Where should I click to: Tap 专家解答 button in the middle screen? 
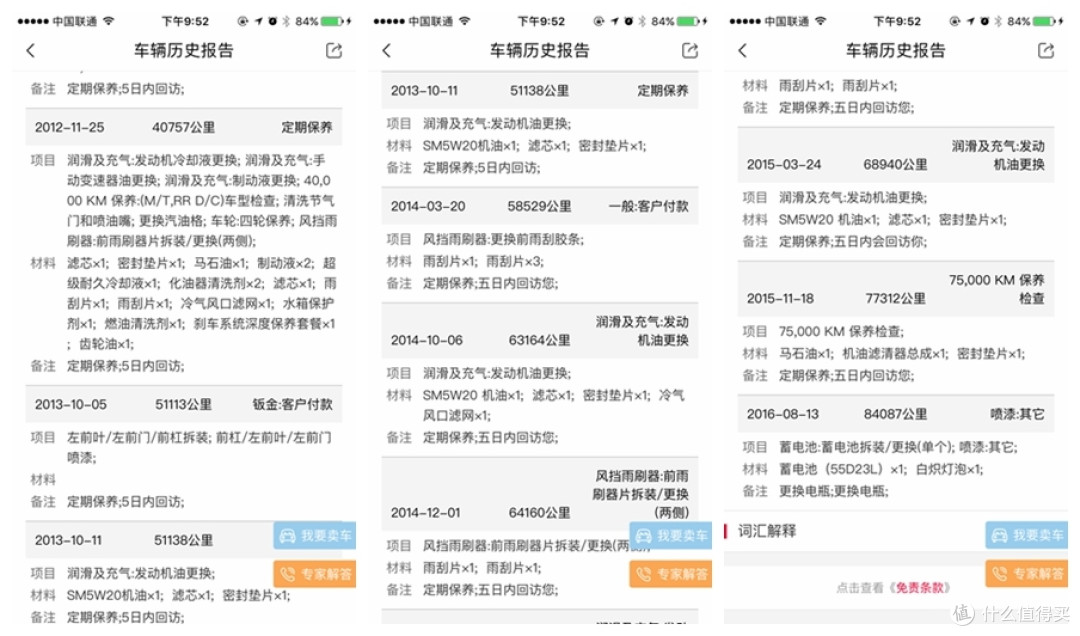tap(671, 574)
